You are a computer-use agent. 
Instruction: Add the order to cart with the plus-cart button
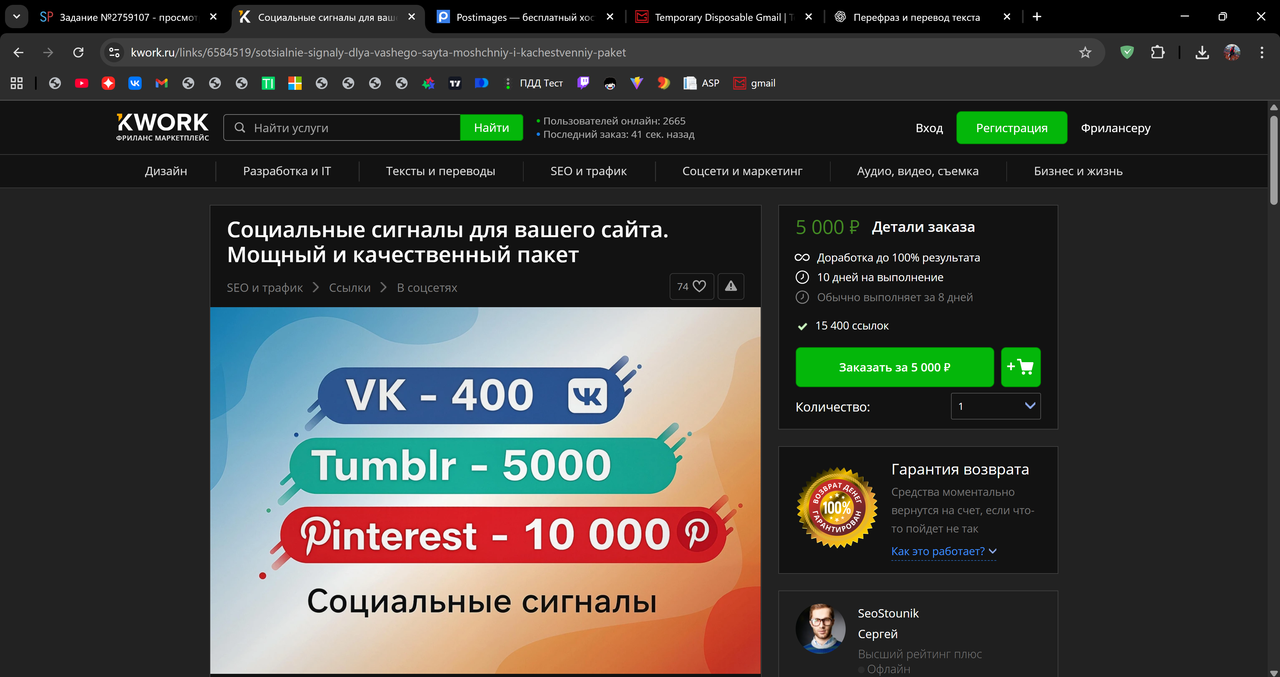coord(1021,367)
